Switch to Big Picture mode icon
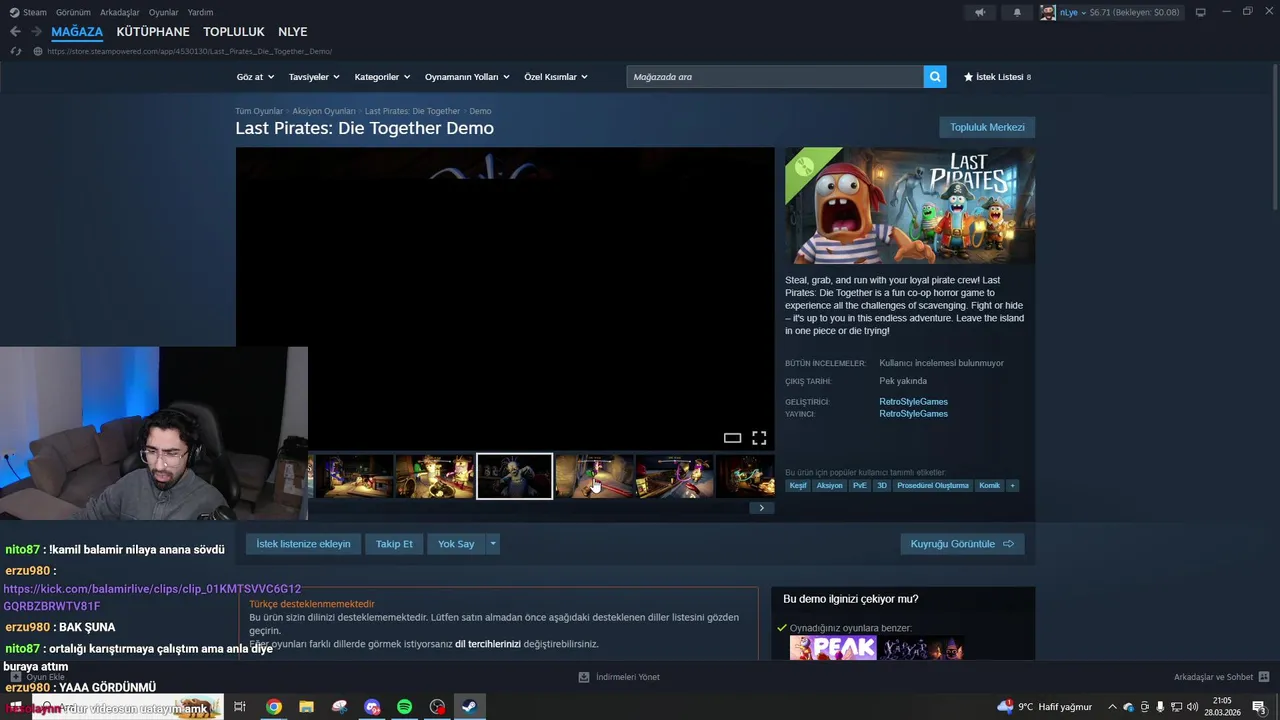1280x720 pixels. (x=1200, y=12)
